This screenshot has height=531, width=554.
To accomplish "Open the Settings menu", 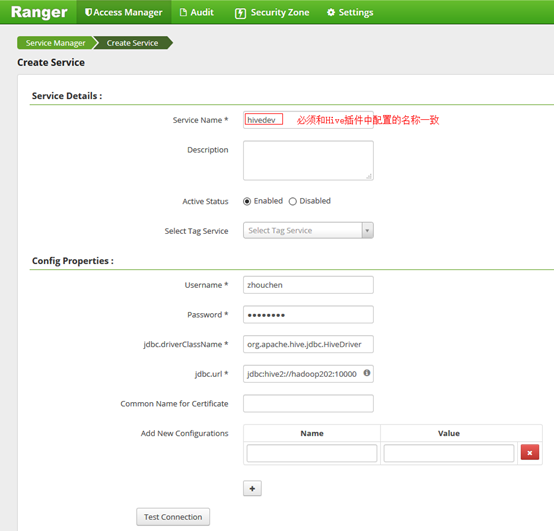I will 350,12.
